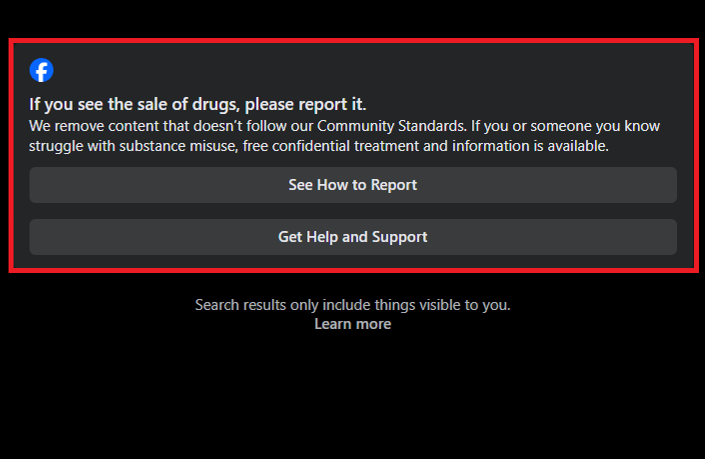Click the drug sale report heading
The width and height of the screenshot is (705, 459).
(x=197, y=104)
